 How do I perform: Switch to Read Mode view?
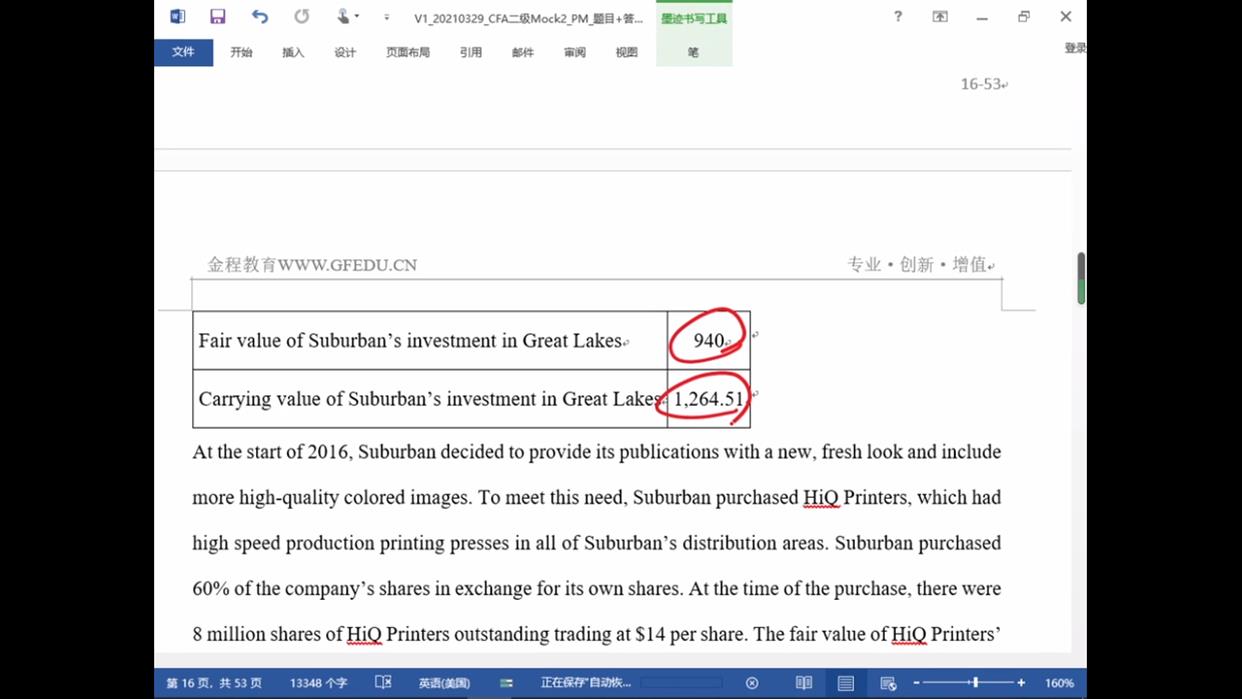[x=804, y=683]
